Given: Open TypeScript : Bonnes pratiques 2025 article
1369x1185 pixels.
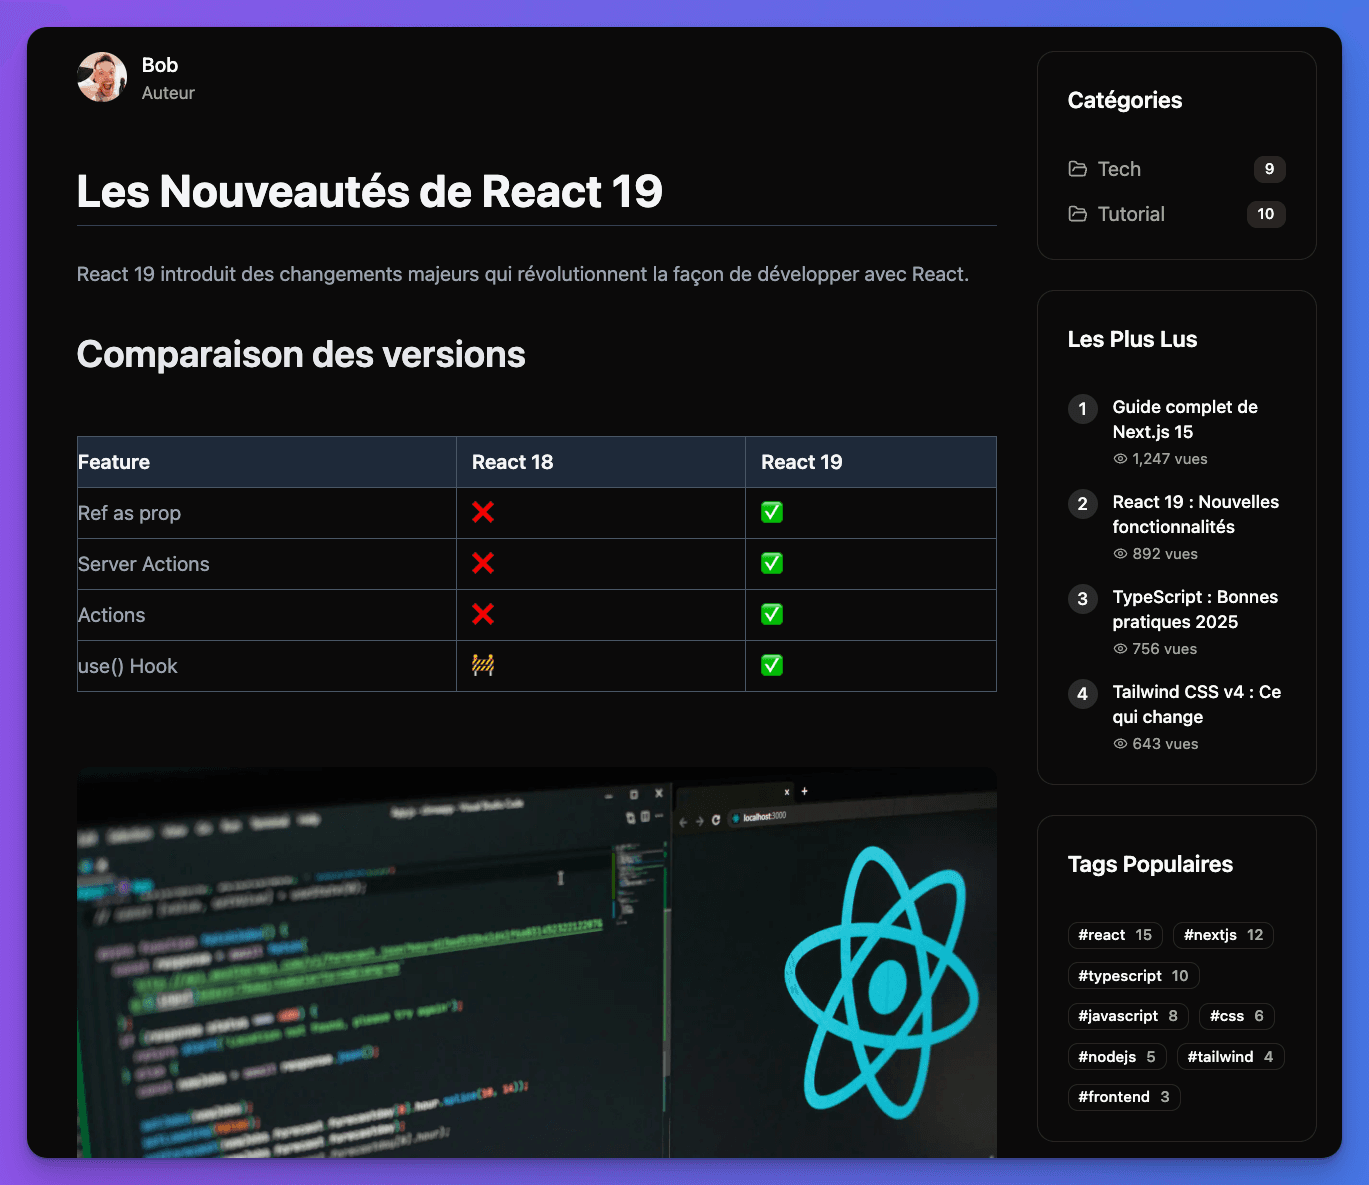Looking at the screenshot, I should coord(1194,609).
